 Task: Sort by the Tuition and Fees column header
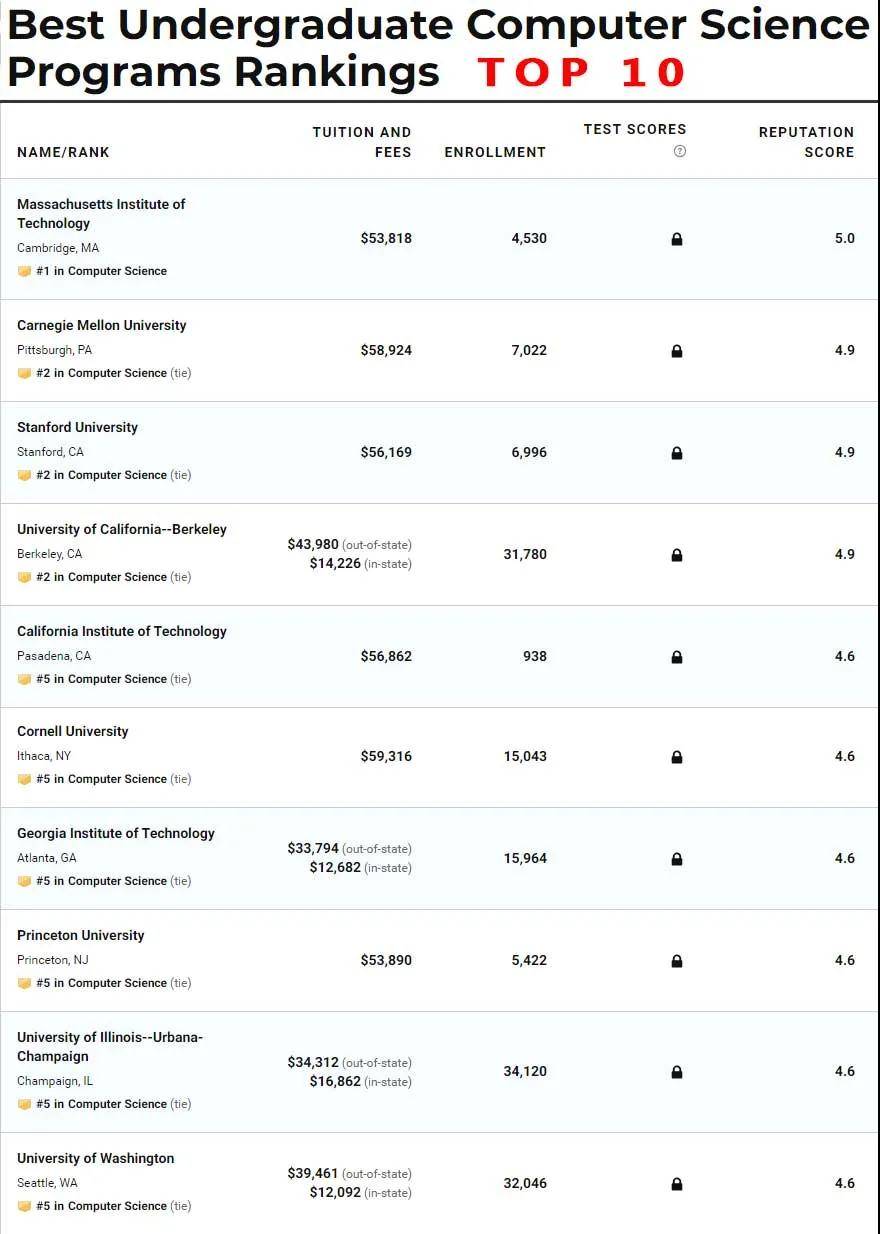[x=362, y=142]
